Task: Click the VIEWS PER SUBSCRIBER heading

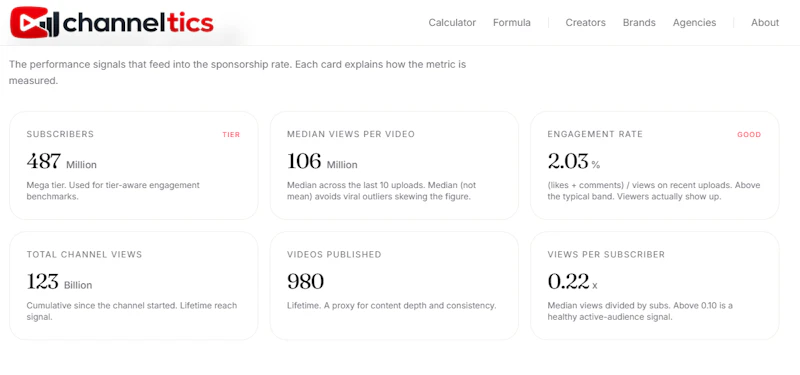Action: pos(606,254)
